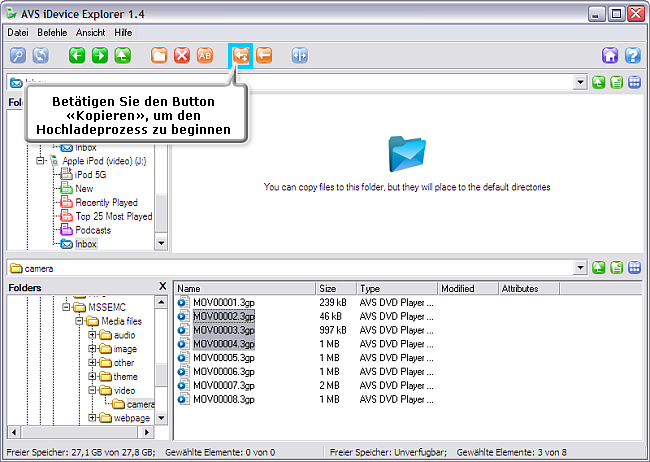Select the file MOV00008.3gp

pos(216,399)
